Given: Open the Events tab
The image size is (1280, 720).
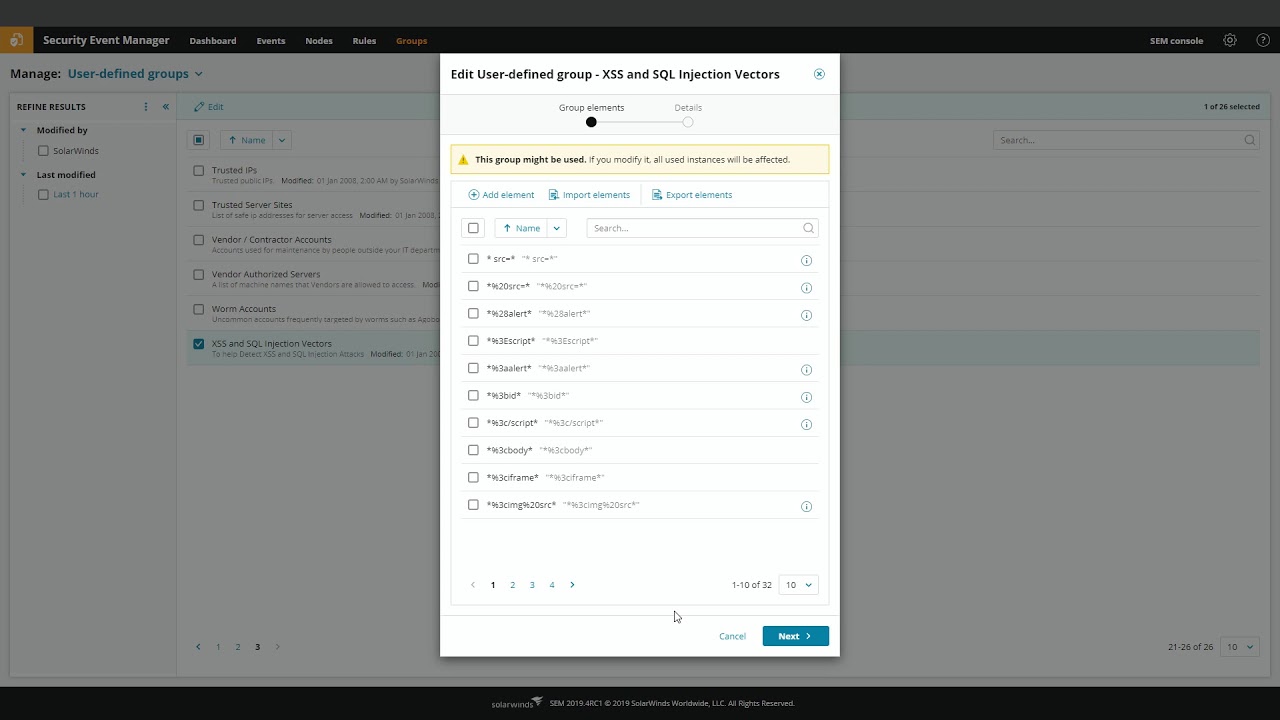Looking at the screenshot, I should click(x=271, y=41).
